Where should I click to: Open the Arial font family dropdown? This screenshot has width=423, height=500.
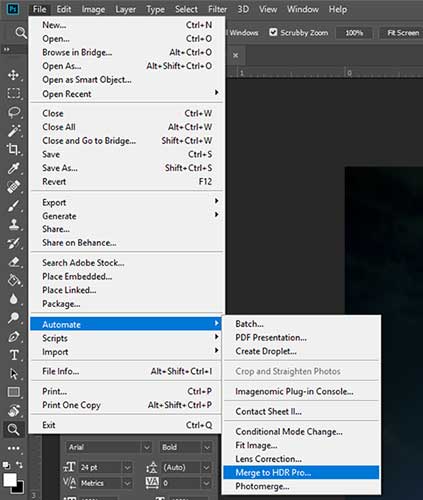point(147,447)
